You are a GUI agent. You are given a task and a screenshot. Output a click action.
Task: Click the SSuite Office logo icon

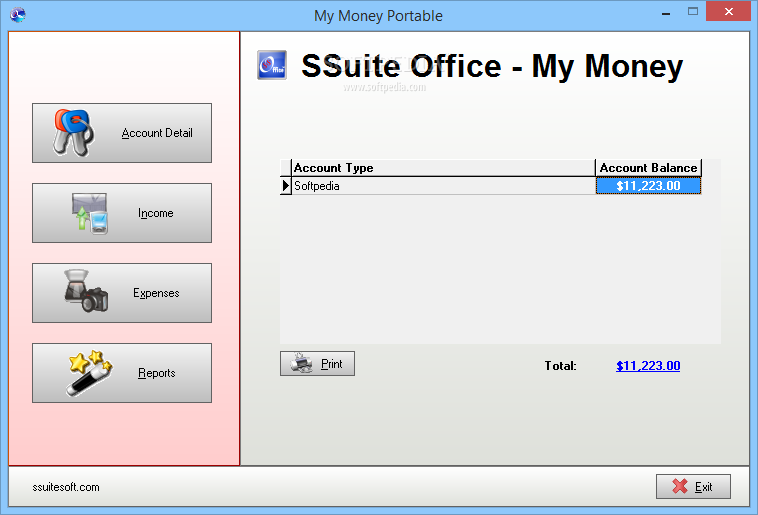[x=272, y=65]
